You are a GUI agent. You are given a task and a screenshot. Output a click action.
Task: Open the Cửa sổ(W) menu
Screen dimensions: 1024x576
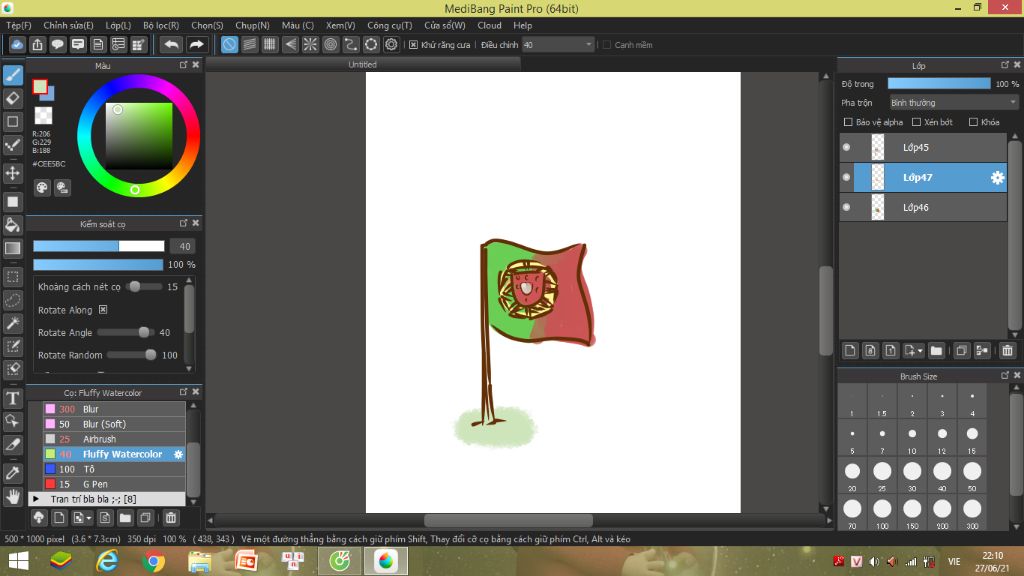click(x=445, y=25)
